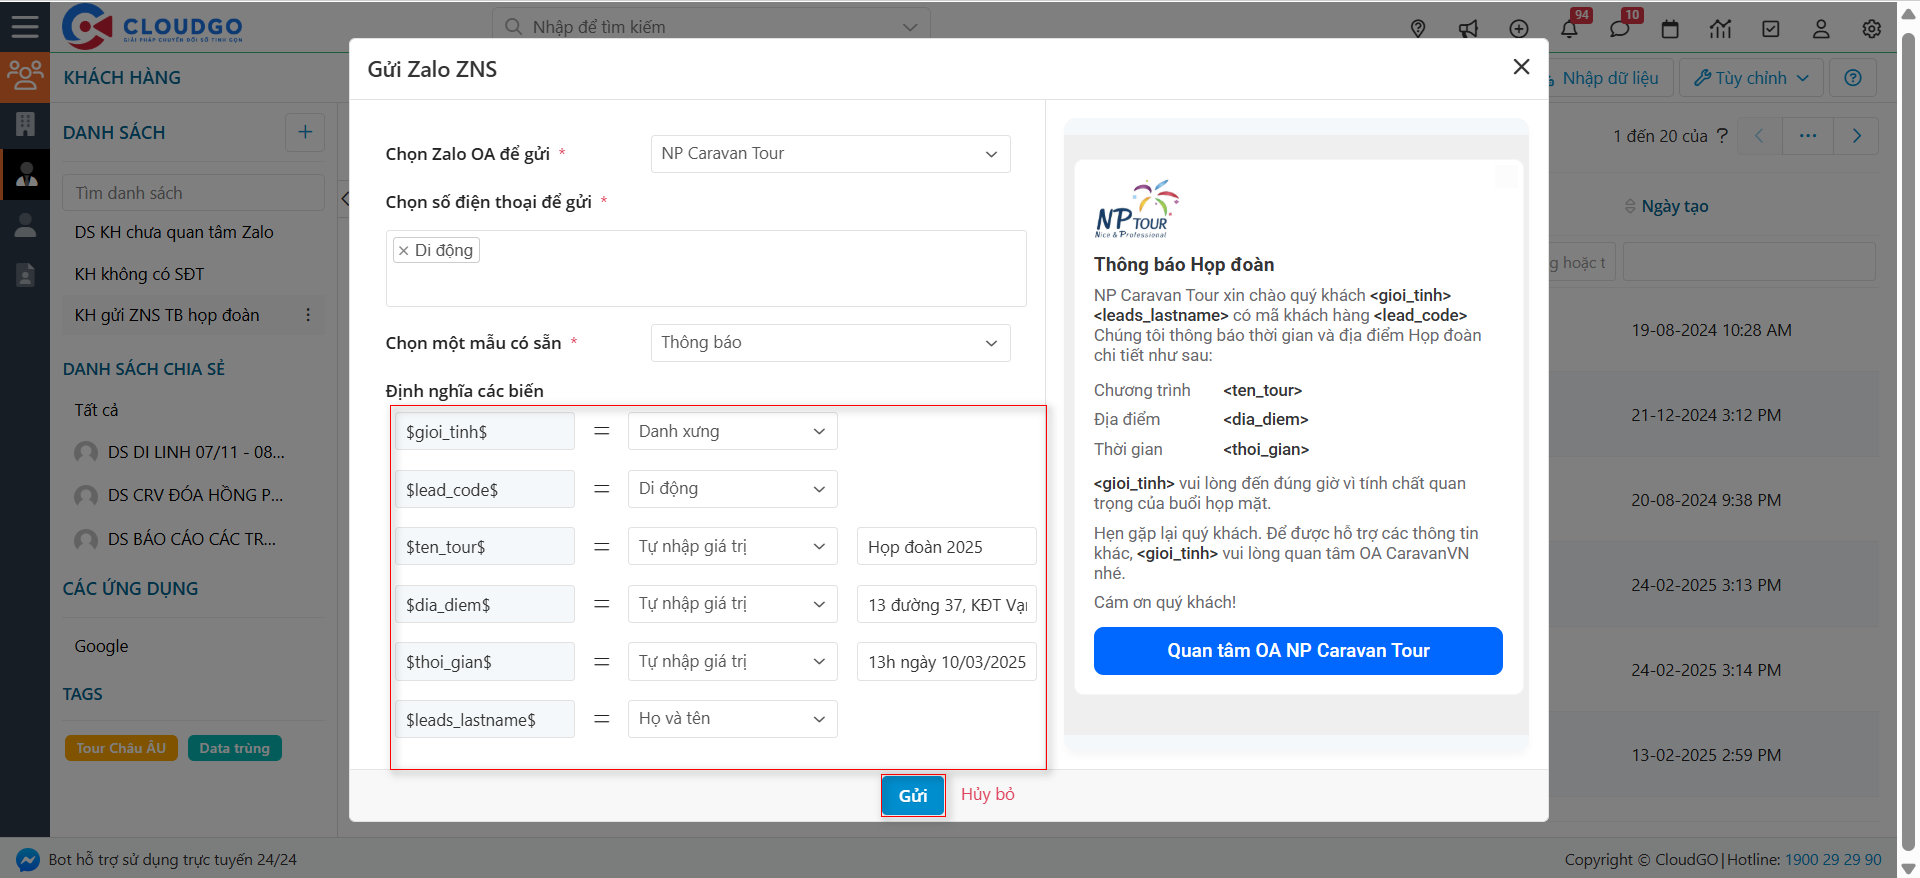This screenshot has height=878, width=1920.
Task: Open the Messenger support chat icon
Action: [x=28, y=860]
